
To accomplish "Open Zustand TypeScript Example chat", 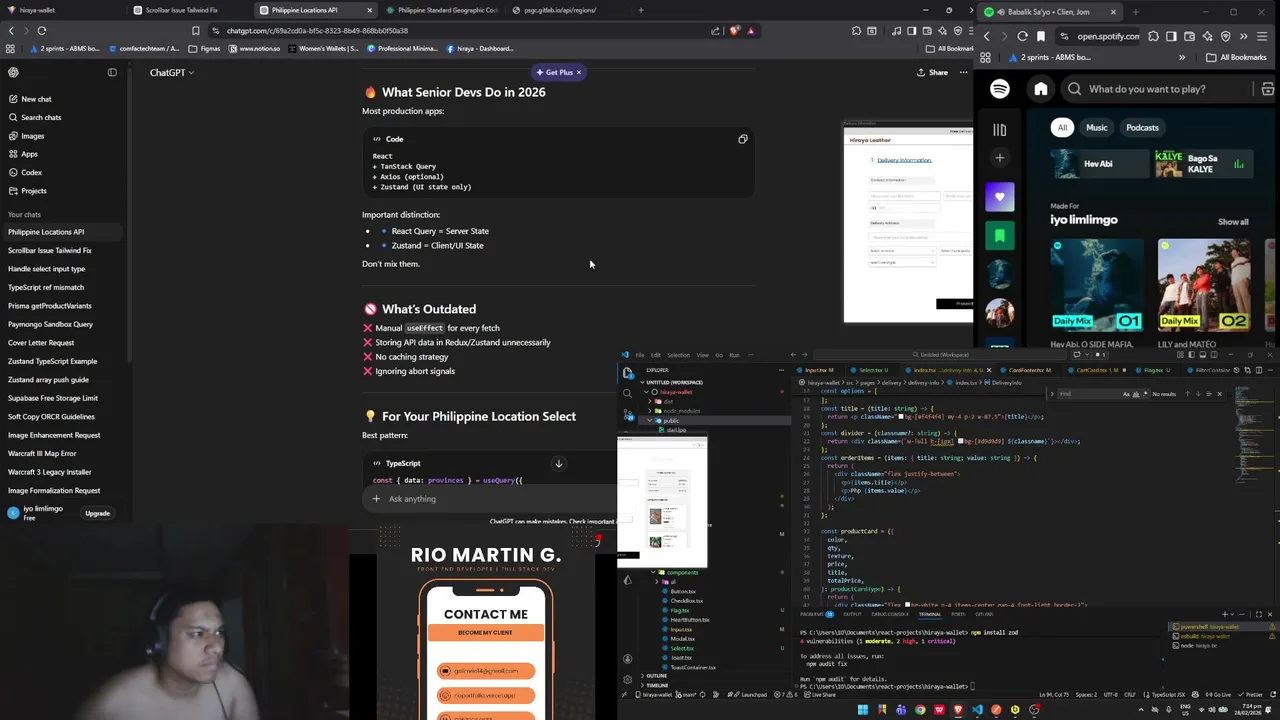I will pyautogui.click(x=52, y=361).
